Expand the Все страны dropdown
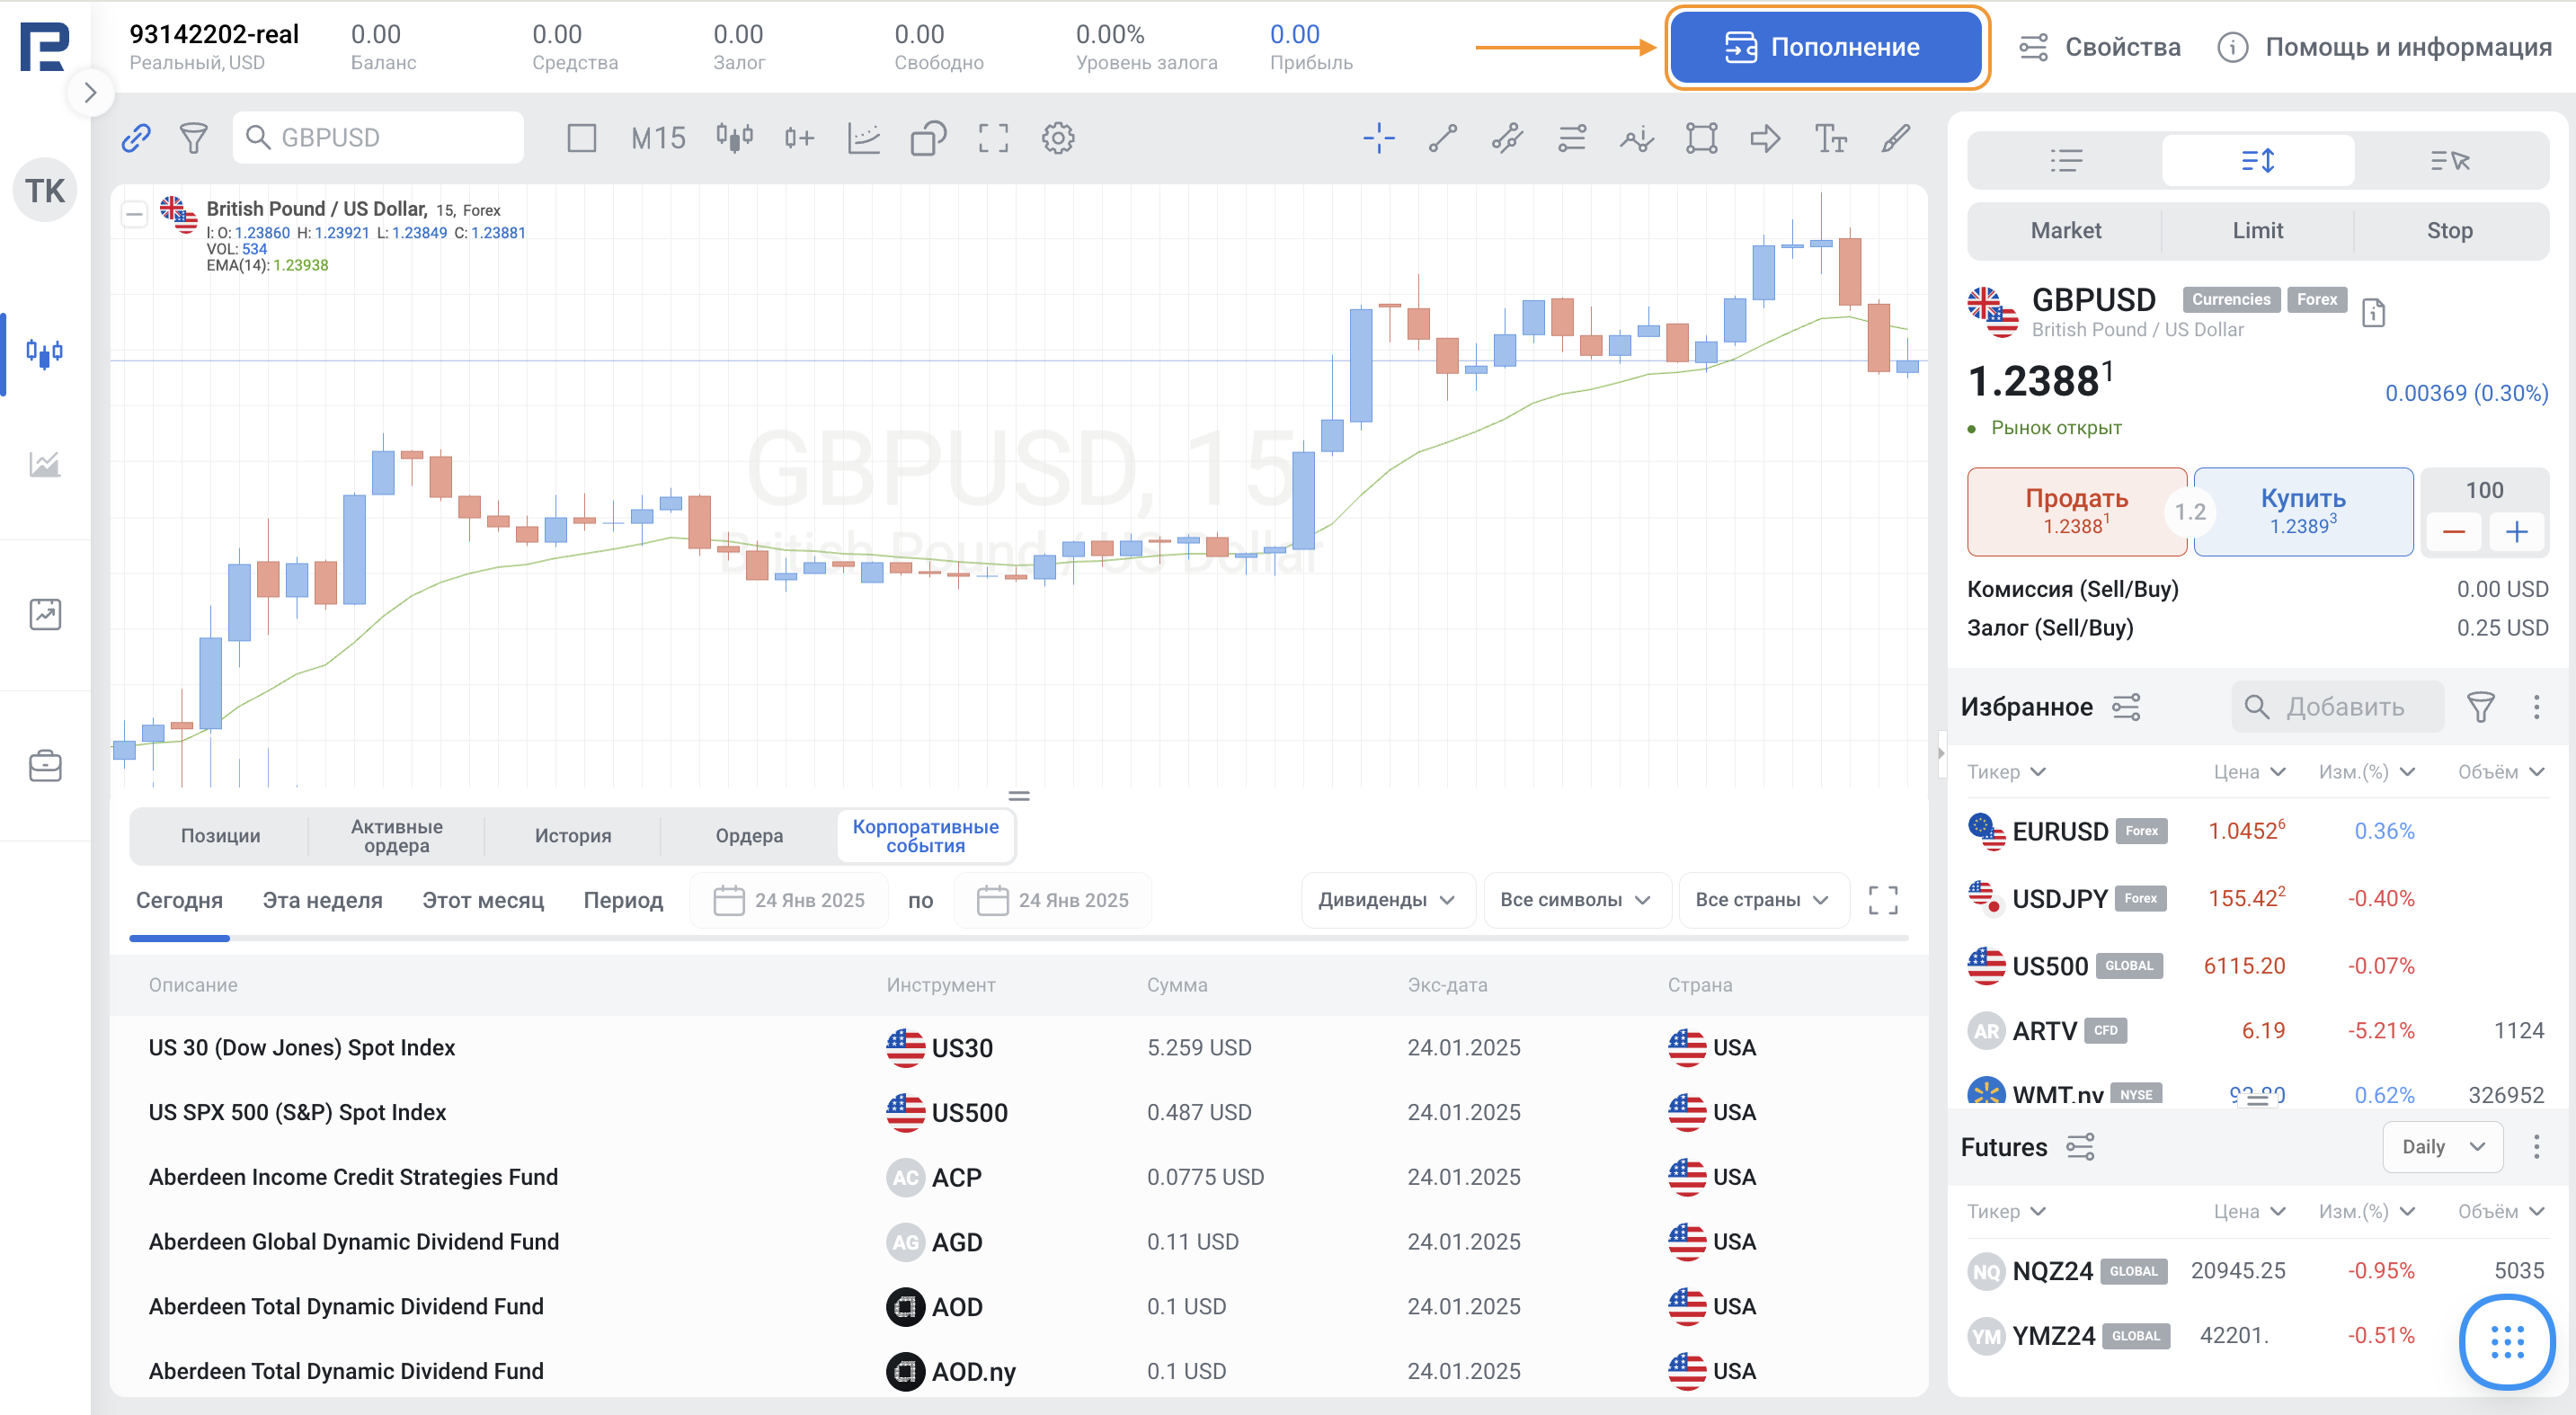 [x=1762, y=899]
